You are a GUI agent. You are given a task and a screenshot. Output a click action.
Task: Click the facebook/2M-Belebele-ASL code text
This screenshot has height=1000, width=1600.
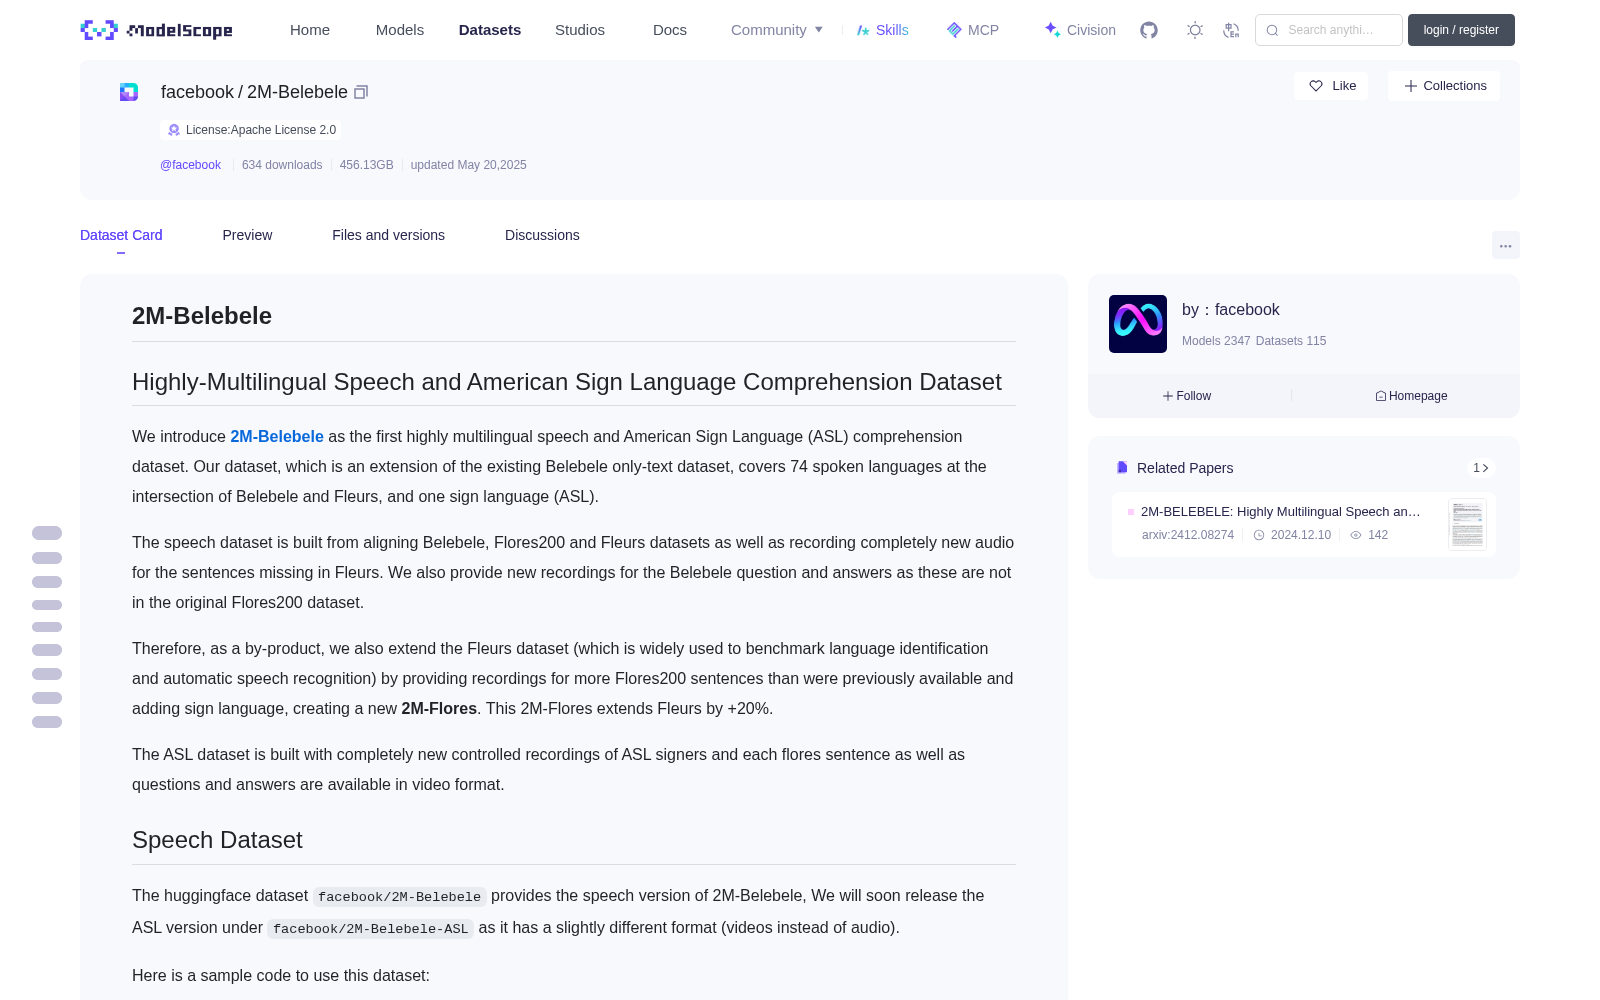pyautogui.click(x=371, y=929)
